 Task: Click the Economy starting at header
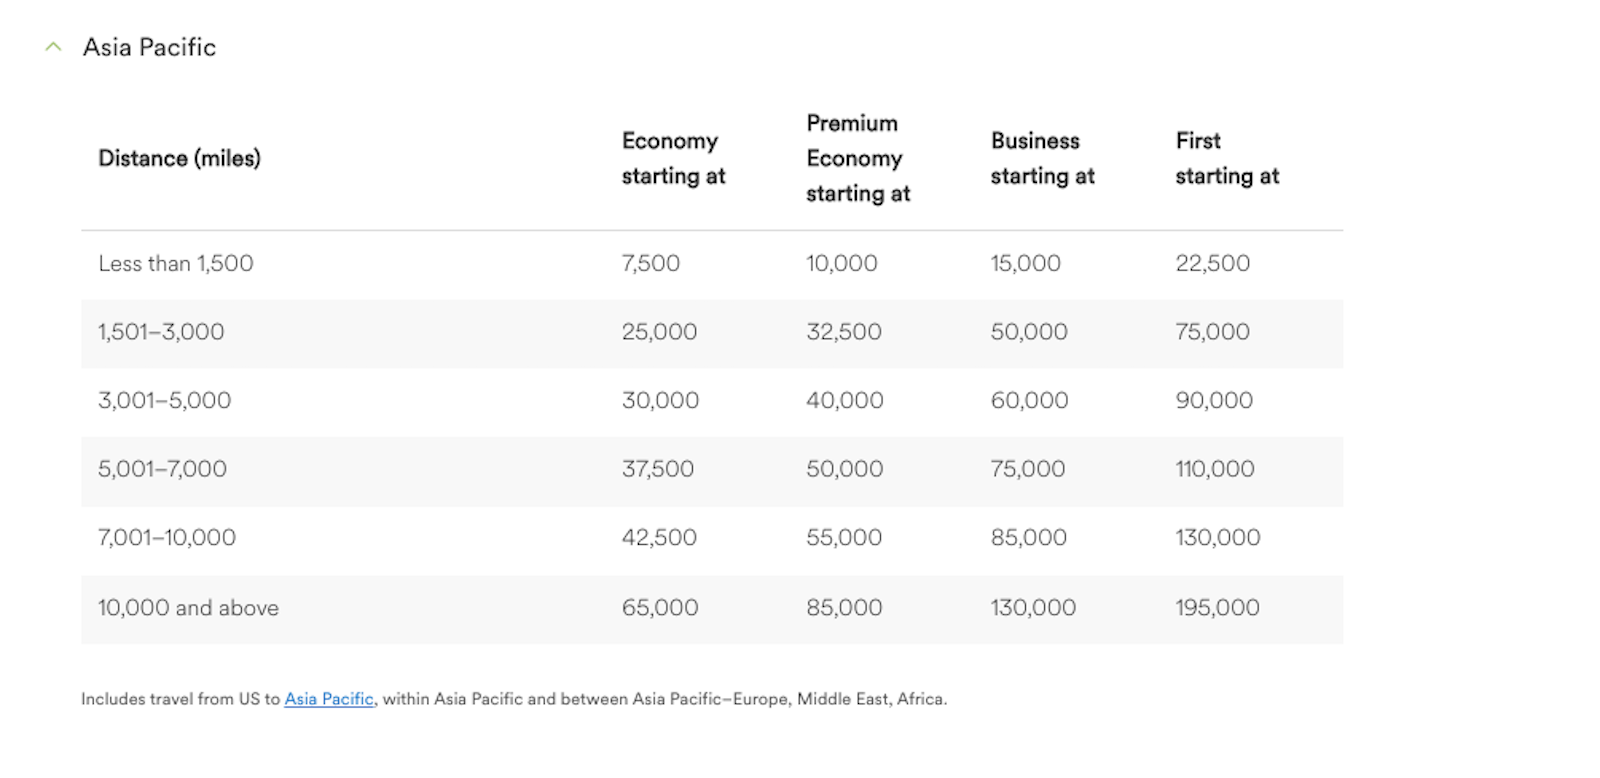click(672, 158)
